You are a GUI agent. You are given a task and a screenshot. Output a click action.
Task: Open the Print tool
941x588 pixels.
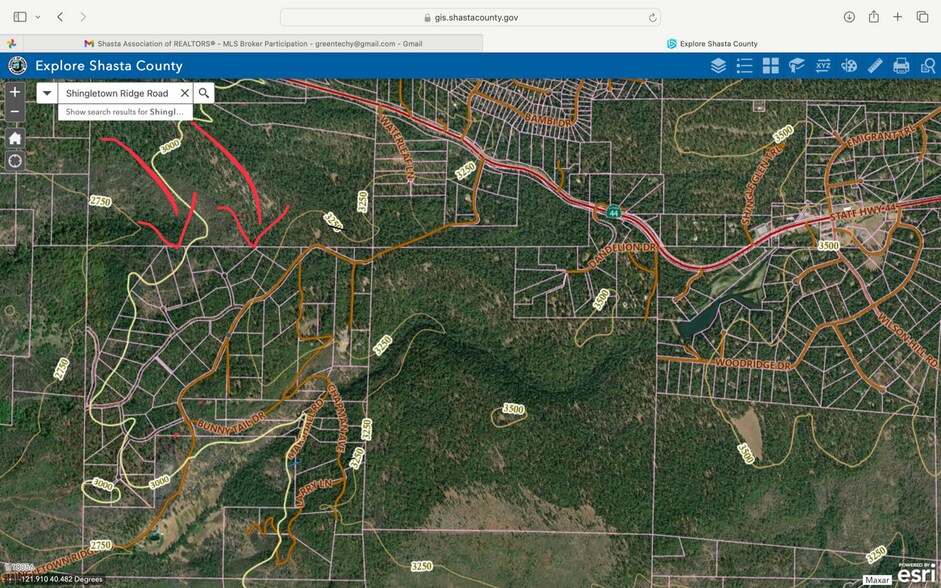902,65
